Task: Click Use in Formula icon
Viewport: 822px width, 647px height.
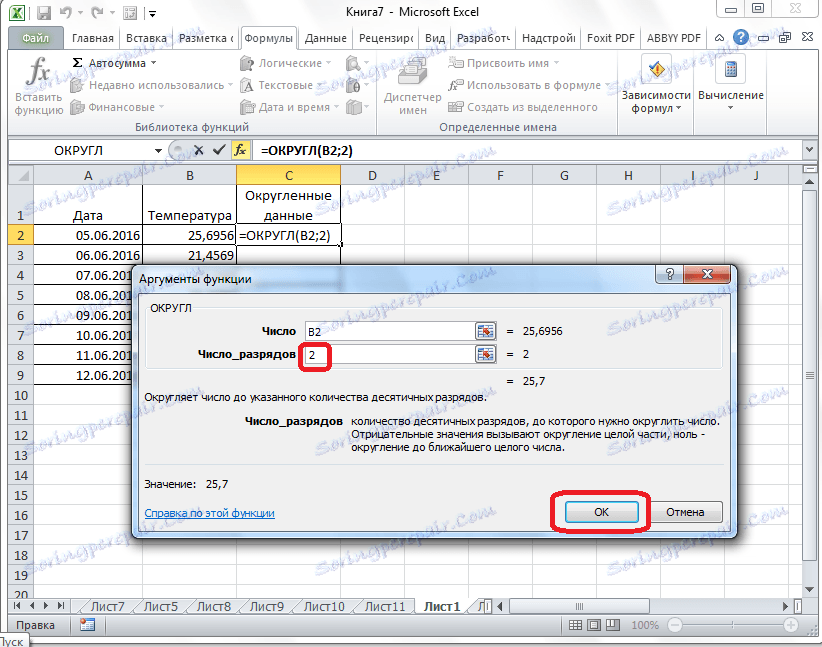Action: coord(456,85)
